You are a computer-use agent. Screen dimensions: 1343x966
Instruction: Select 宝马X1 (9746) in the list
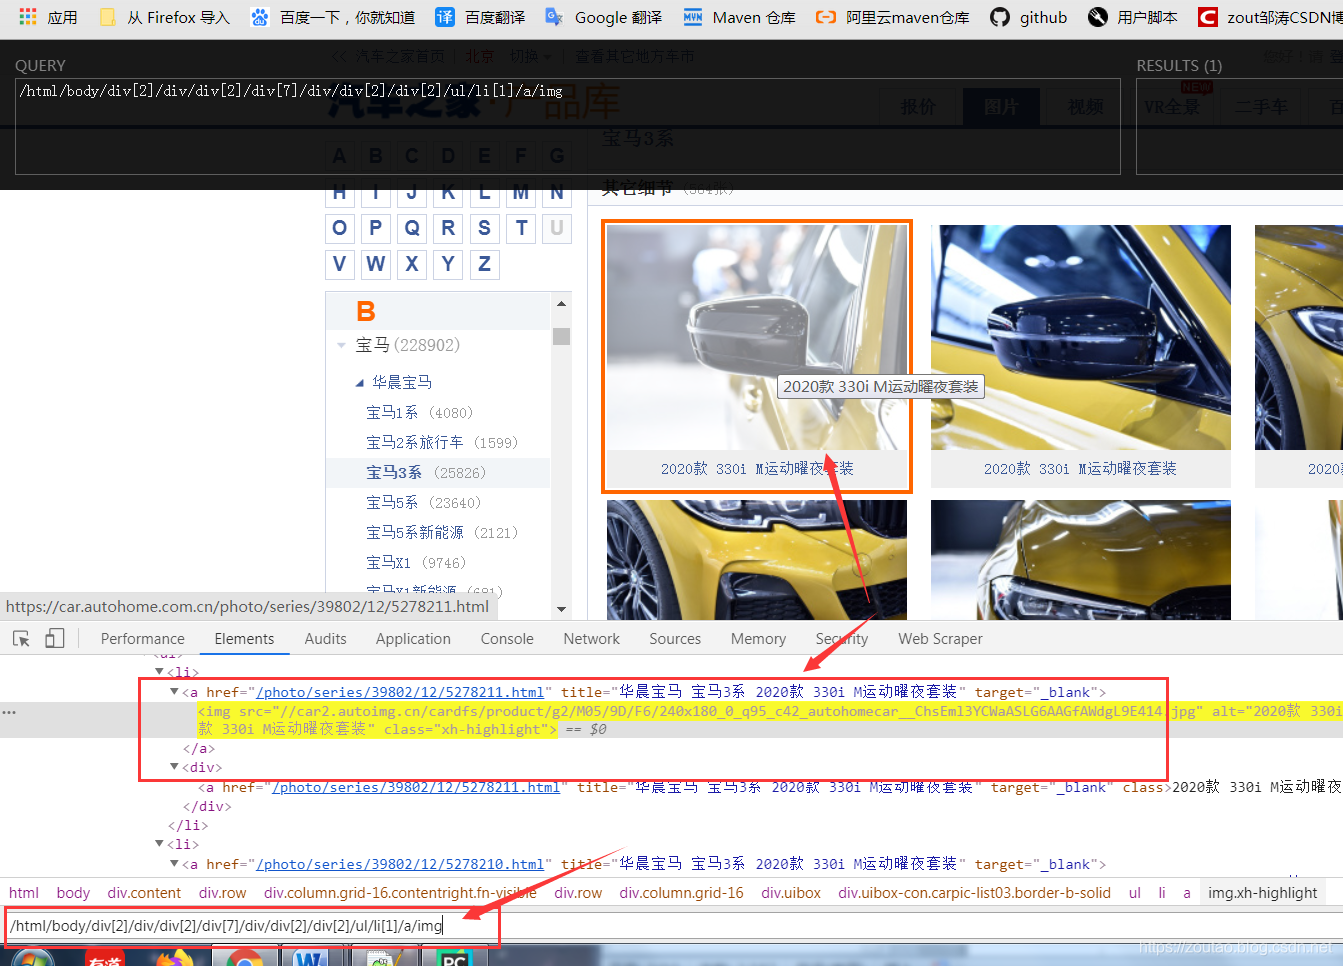(x=415, y=562)
